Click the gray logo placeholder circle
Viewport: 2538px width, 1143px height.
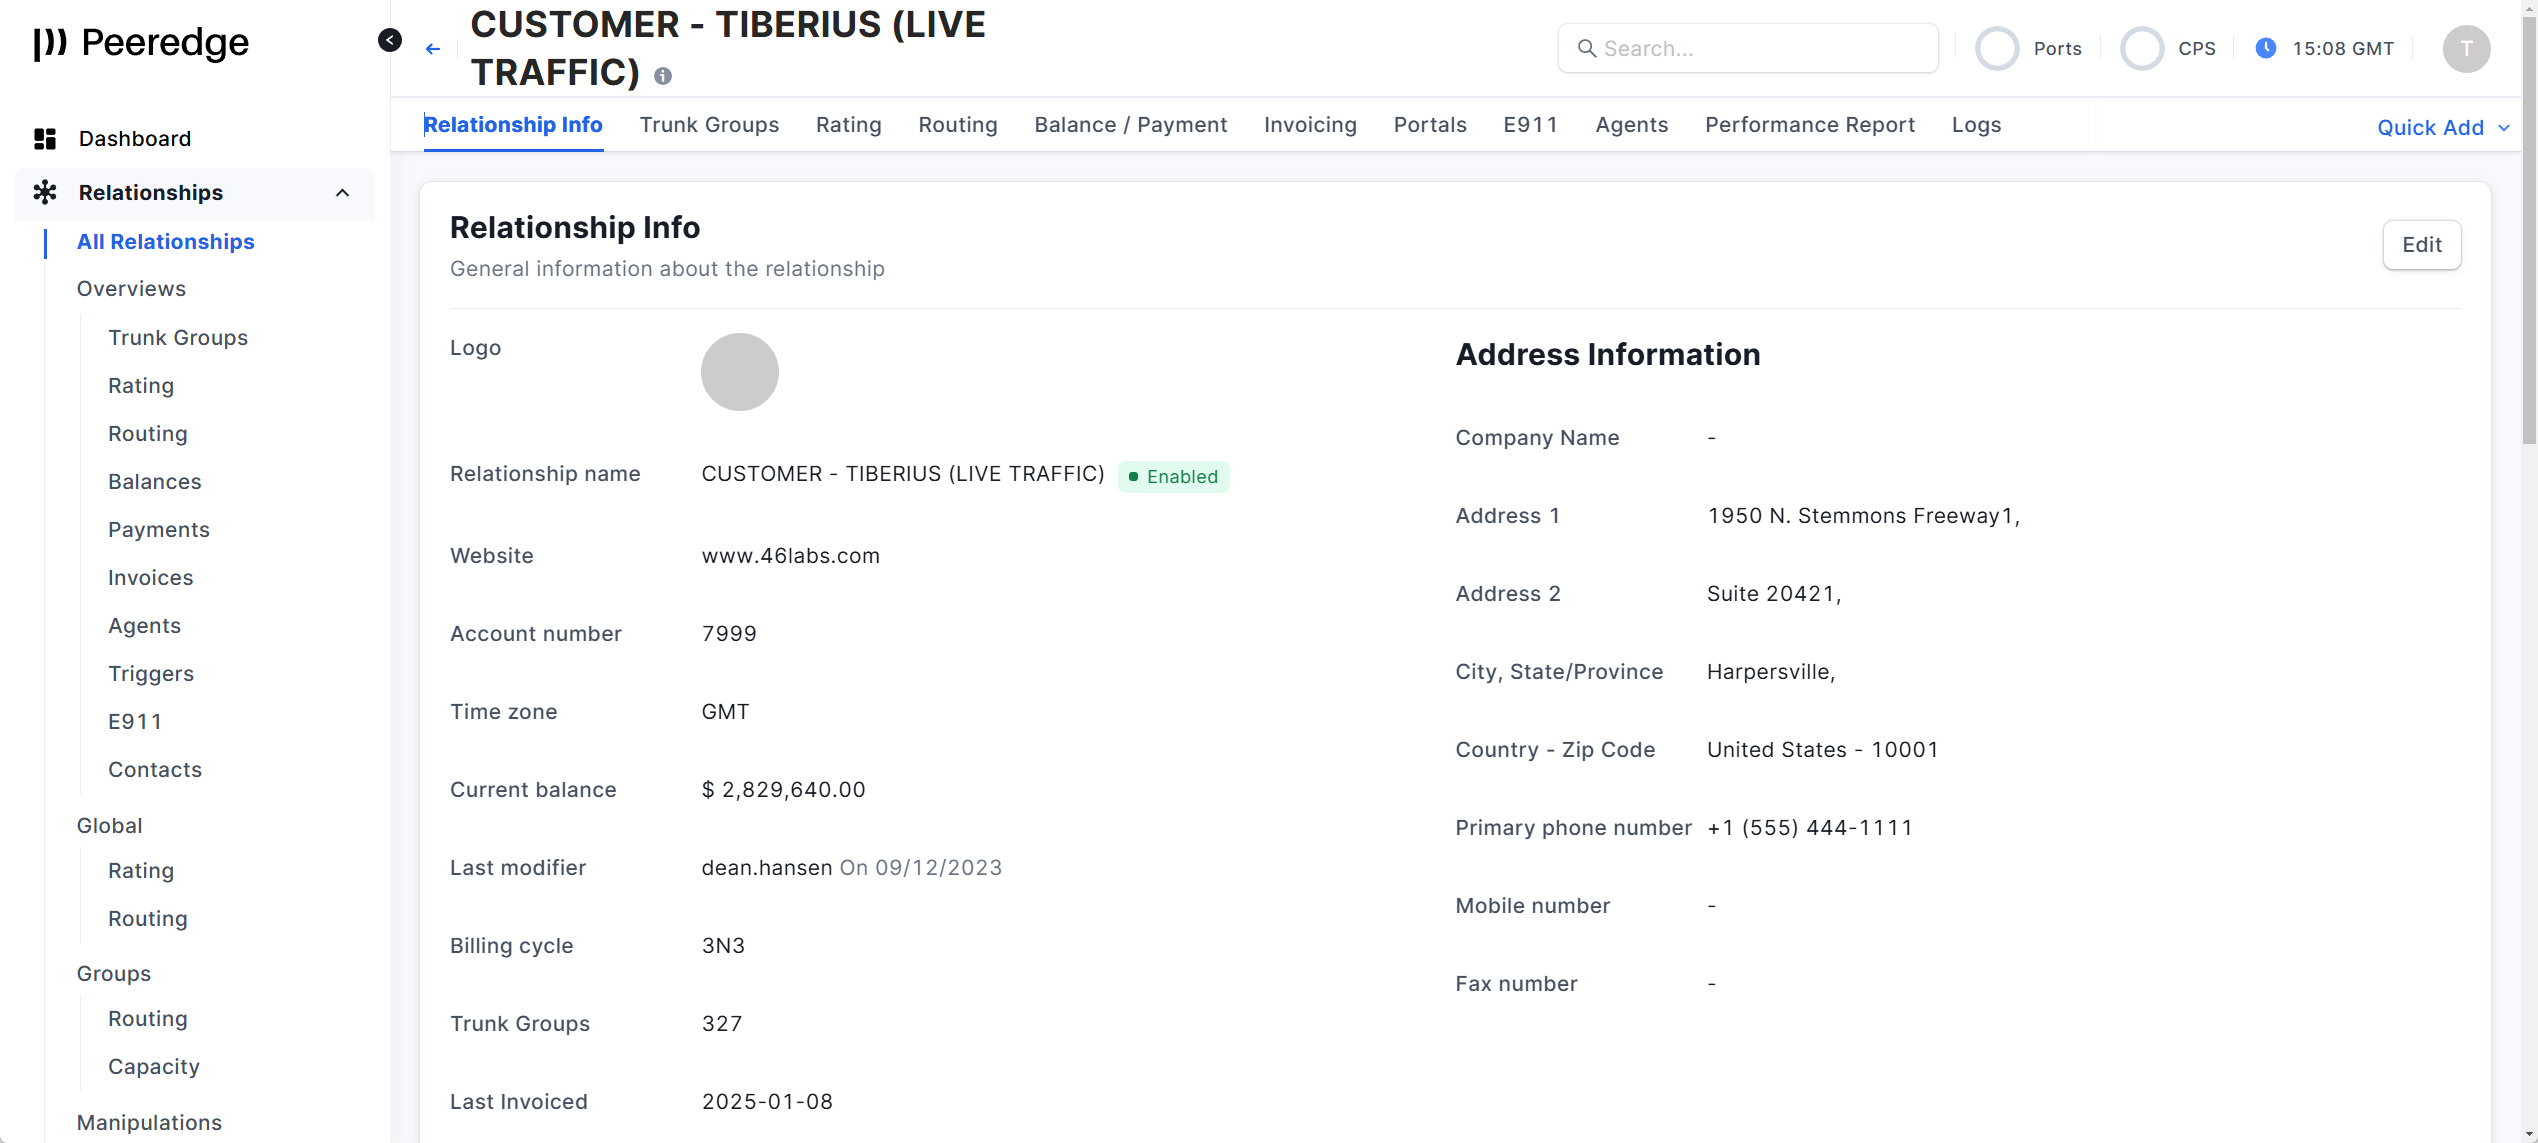coord(740,372)
